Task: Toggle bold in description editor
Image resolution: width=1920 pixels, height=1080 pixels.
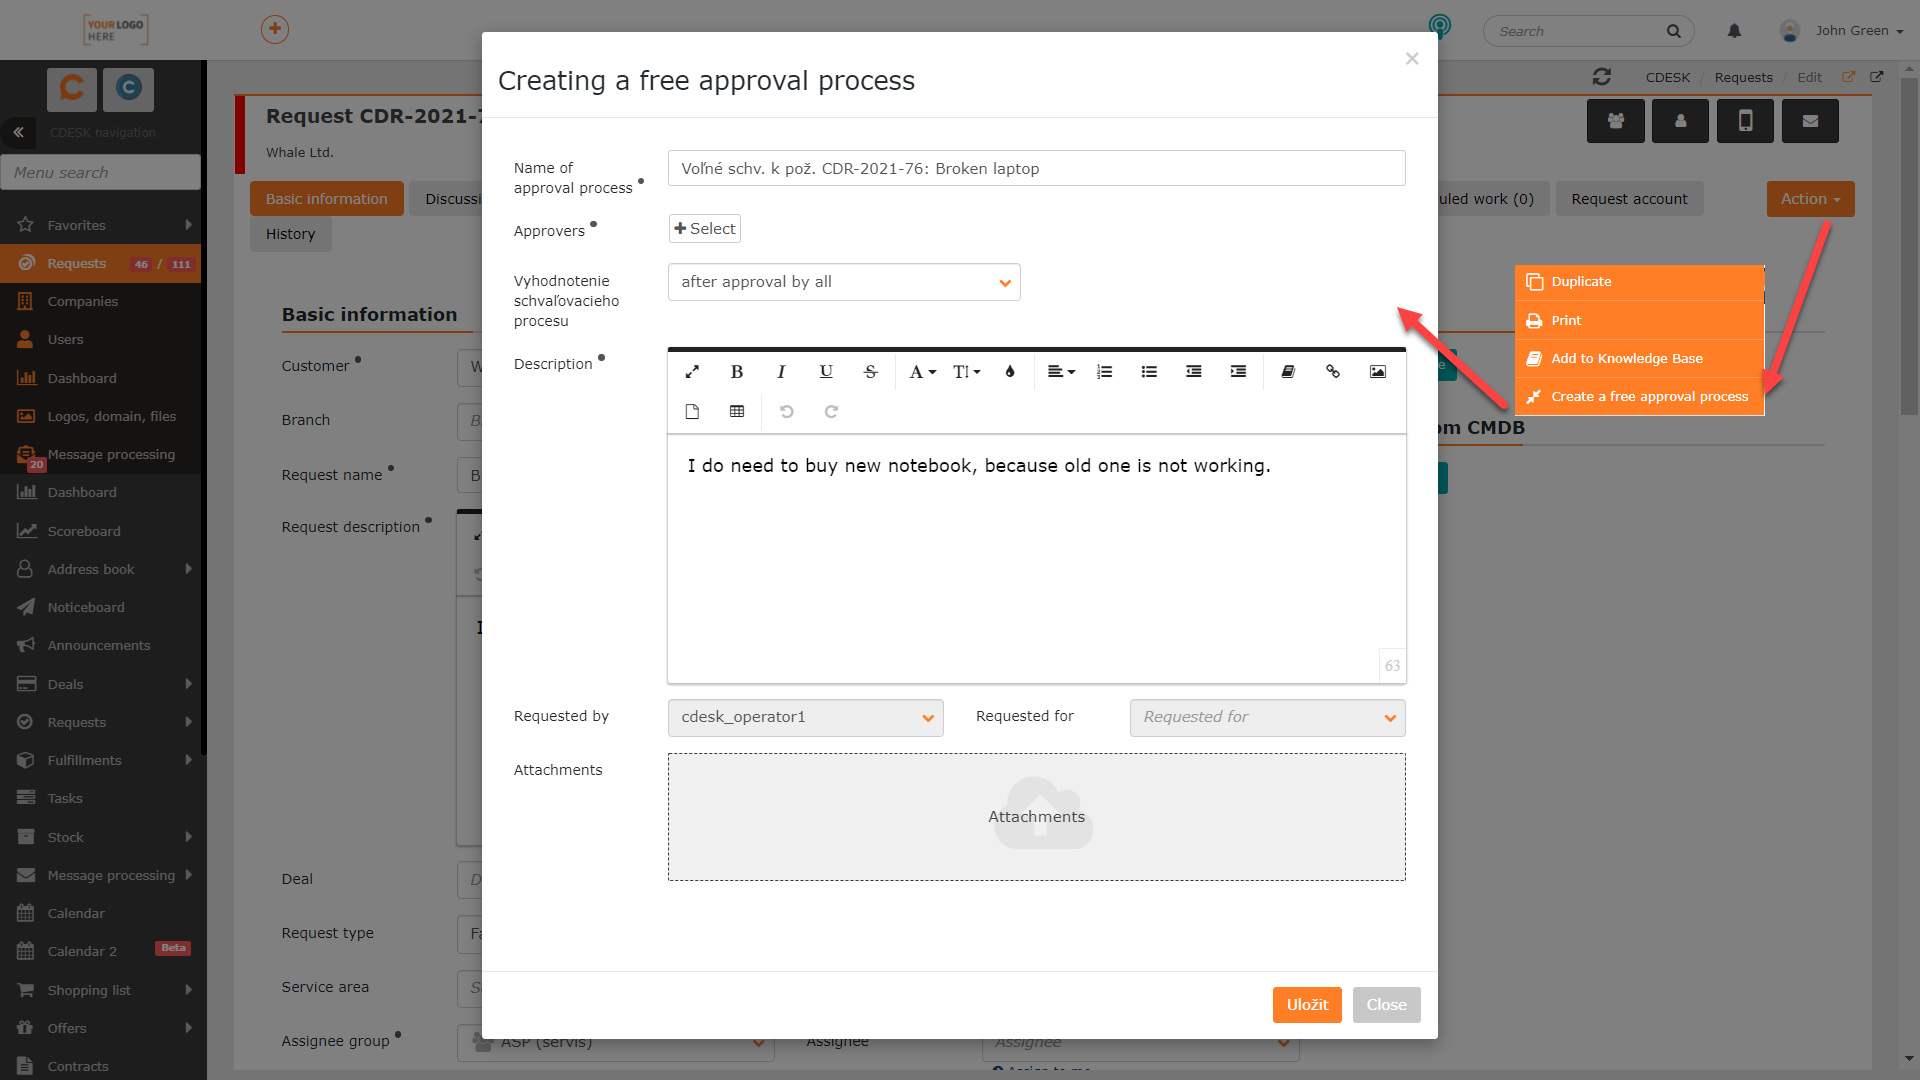Action: pyautogui.click(x=737, y=372)
